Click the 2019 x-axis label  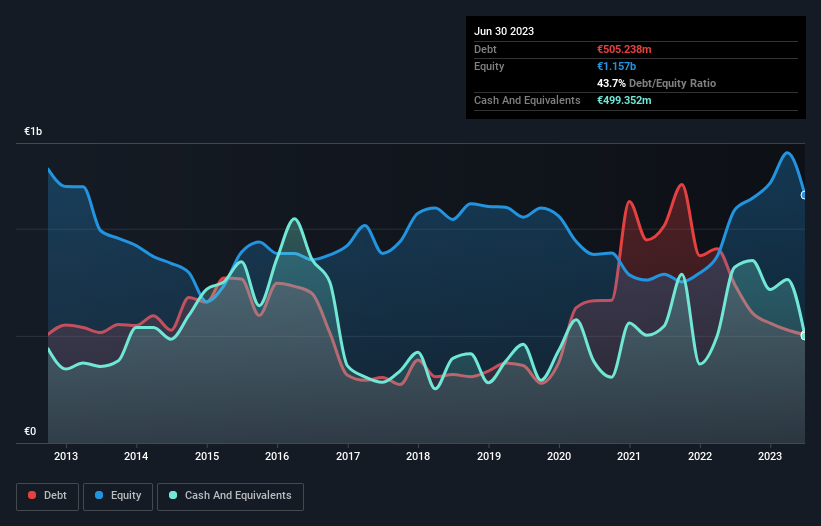489,456
